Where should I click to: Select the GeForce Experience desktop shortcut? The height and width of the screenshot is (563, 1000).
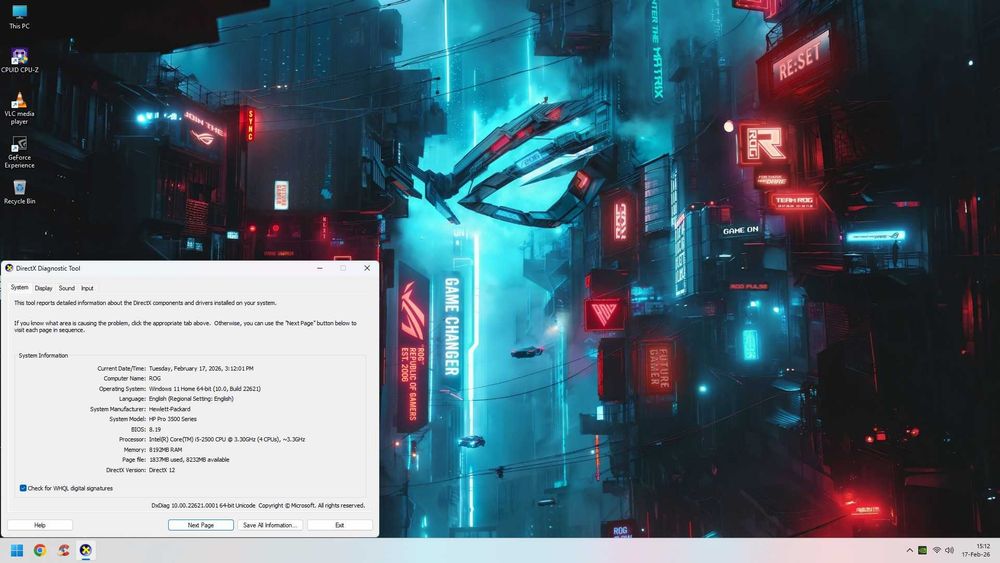[x=19, y=152]
